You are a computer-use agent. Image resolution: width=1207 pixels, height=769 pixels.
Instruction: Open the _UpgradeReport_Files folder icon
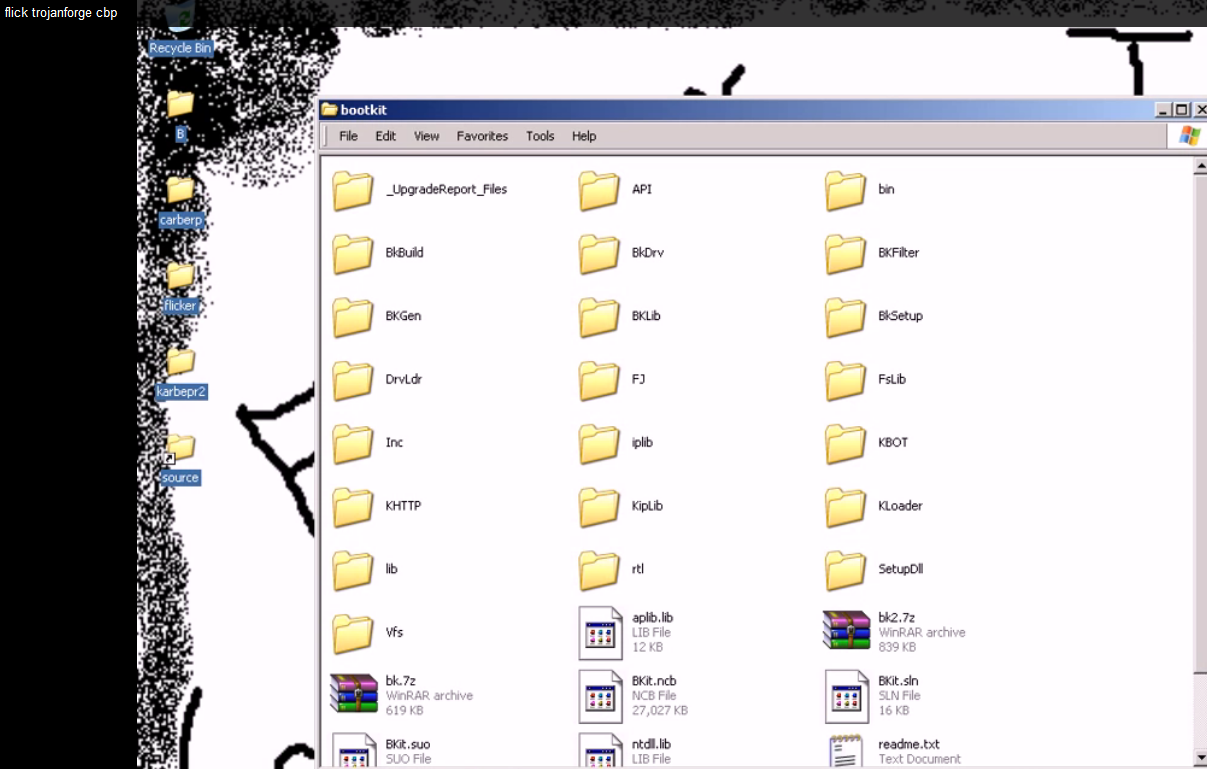click(353, 190)
